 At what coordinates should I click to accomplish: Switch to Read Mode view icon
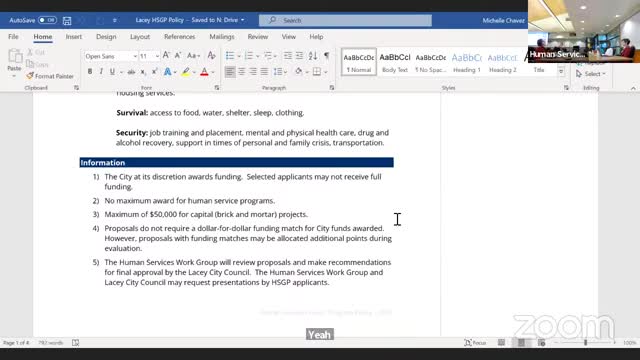501,343
